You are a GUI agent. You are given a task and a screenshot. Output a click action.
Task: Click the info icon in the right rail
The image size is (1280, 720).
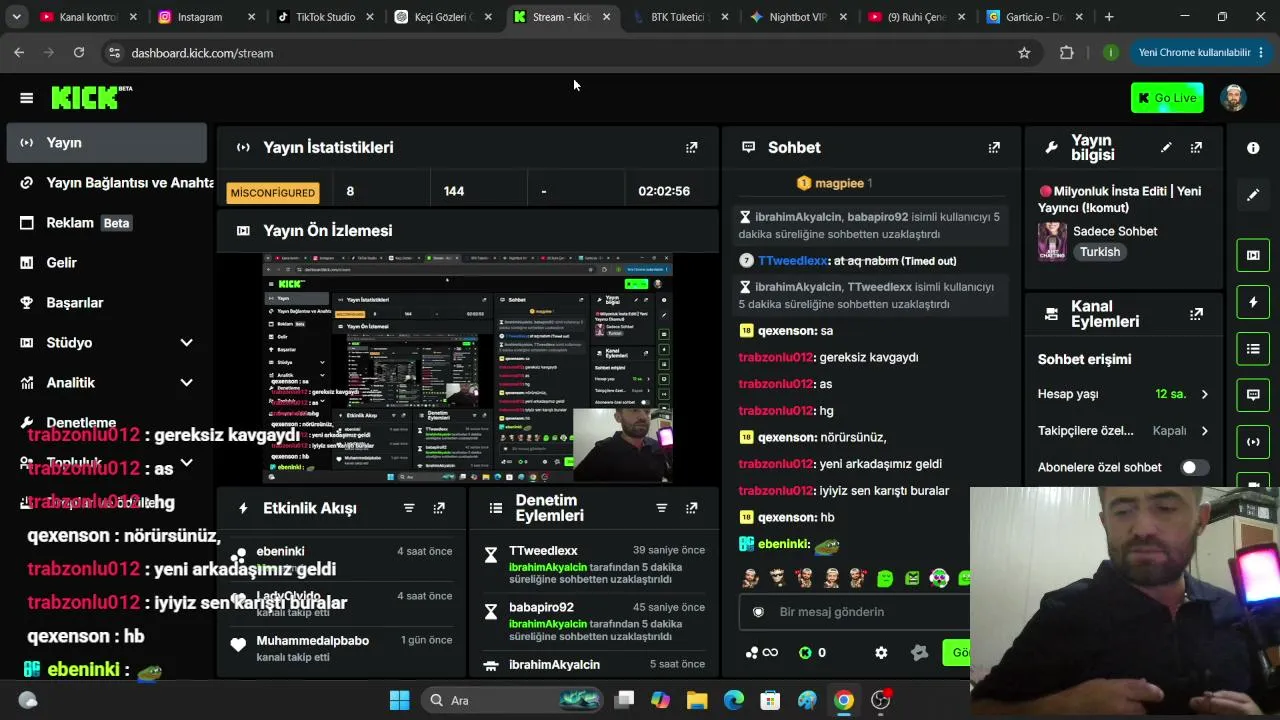(x=1253, y=148)
